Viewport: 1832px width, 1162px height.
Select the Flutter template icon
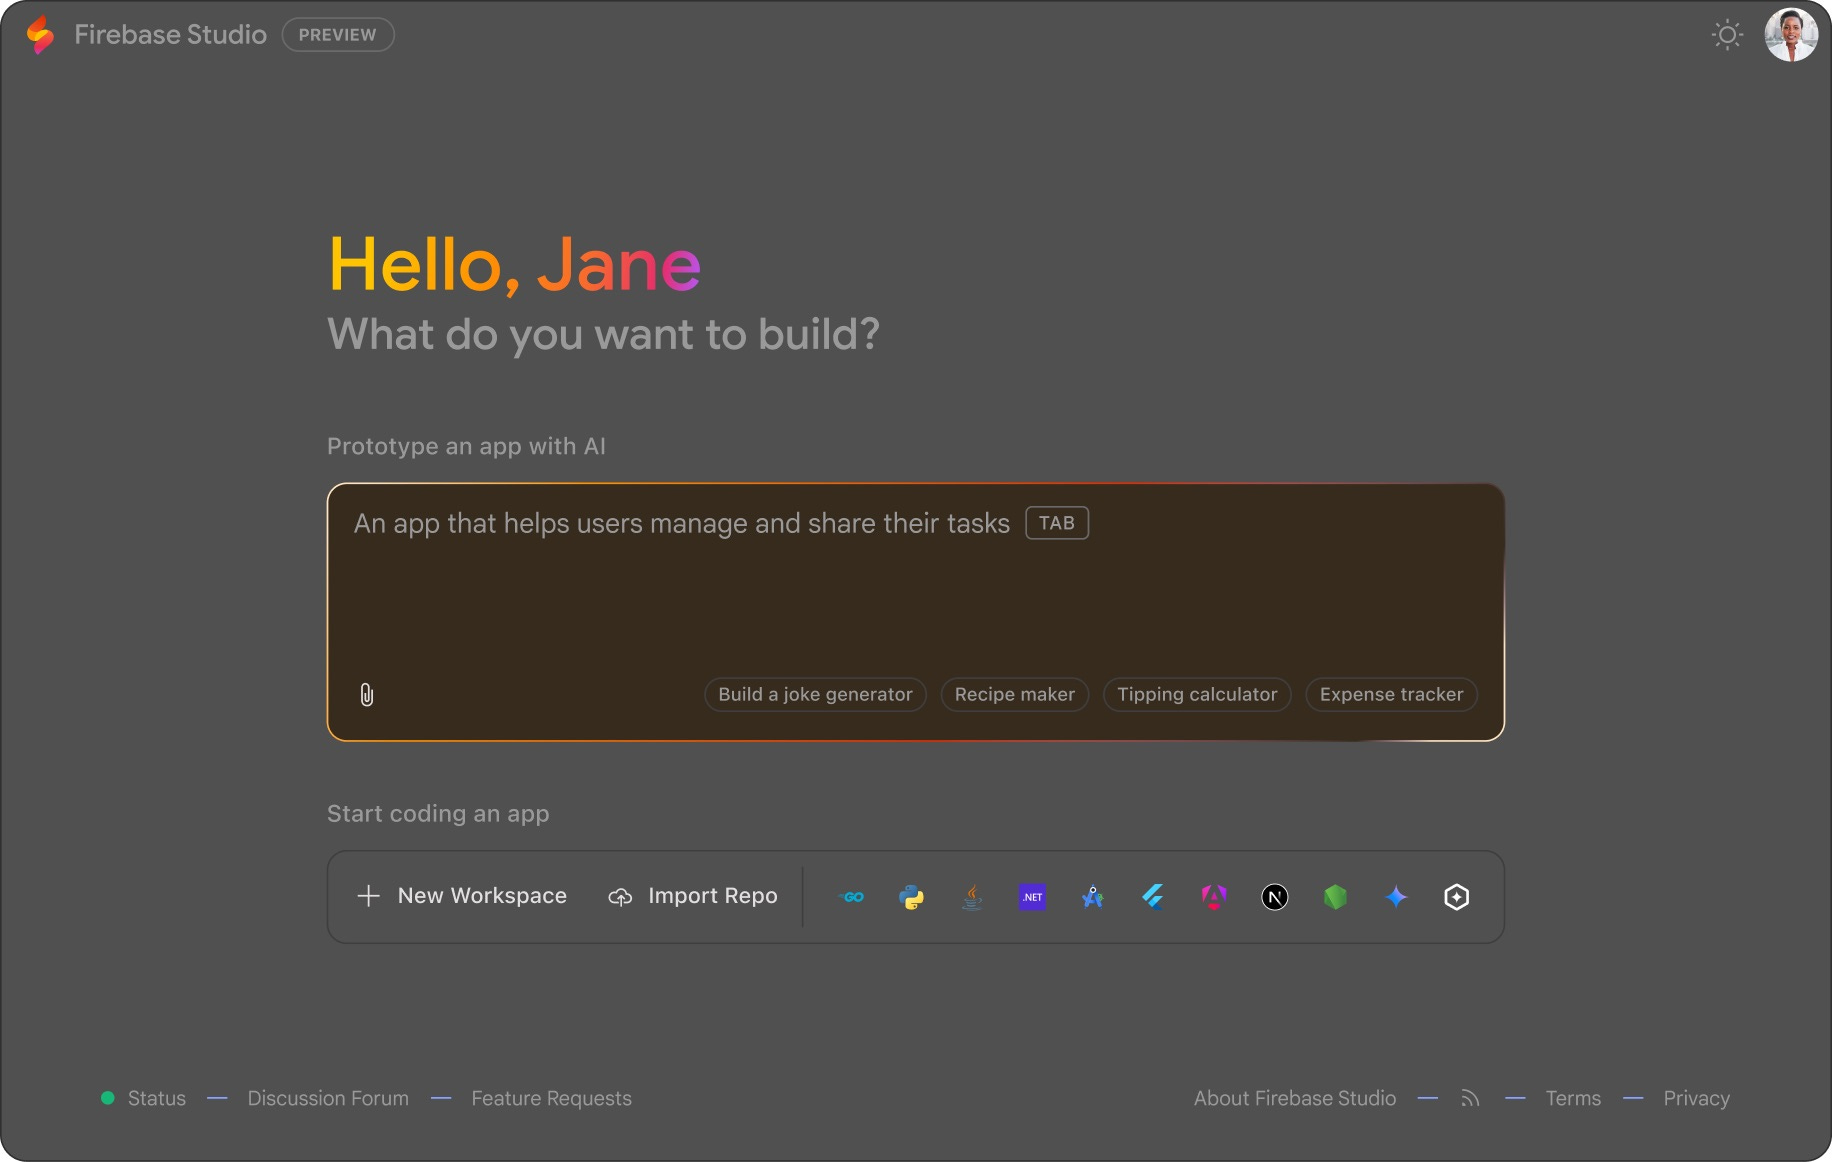(1153, 897)
